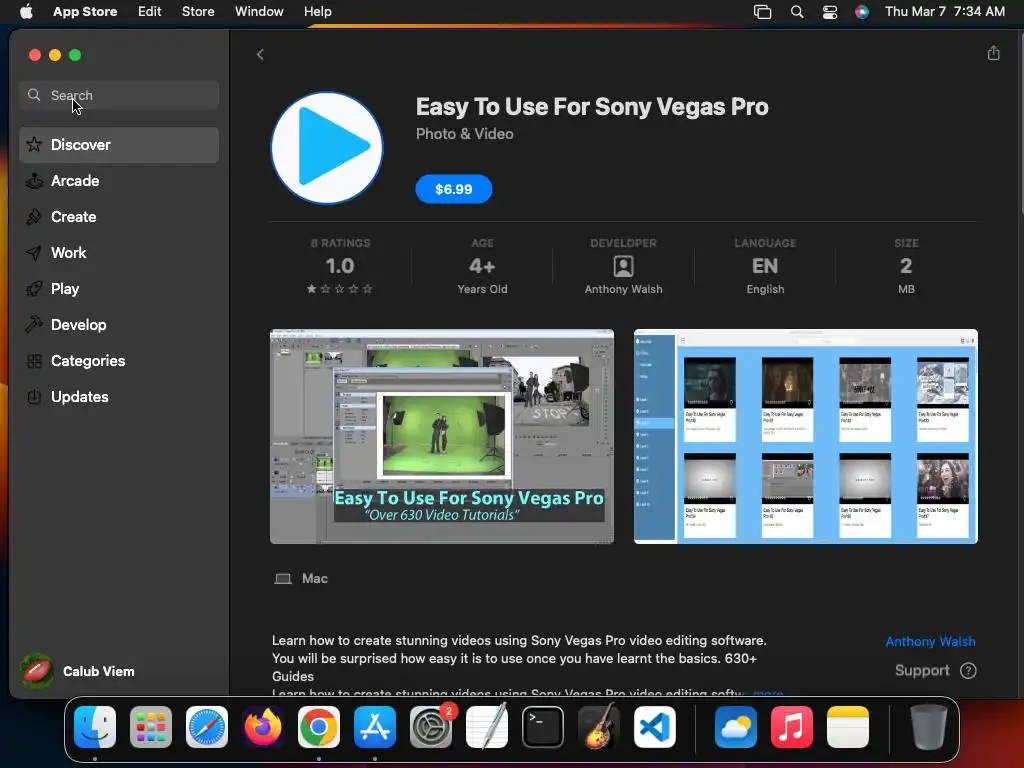The height and width of the screenshot is (768, 1024).
Task: Click the Mac compatibility label
Action: click(301, 579)
